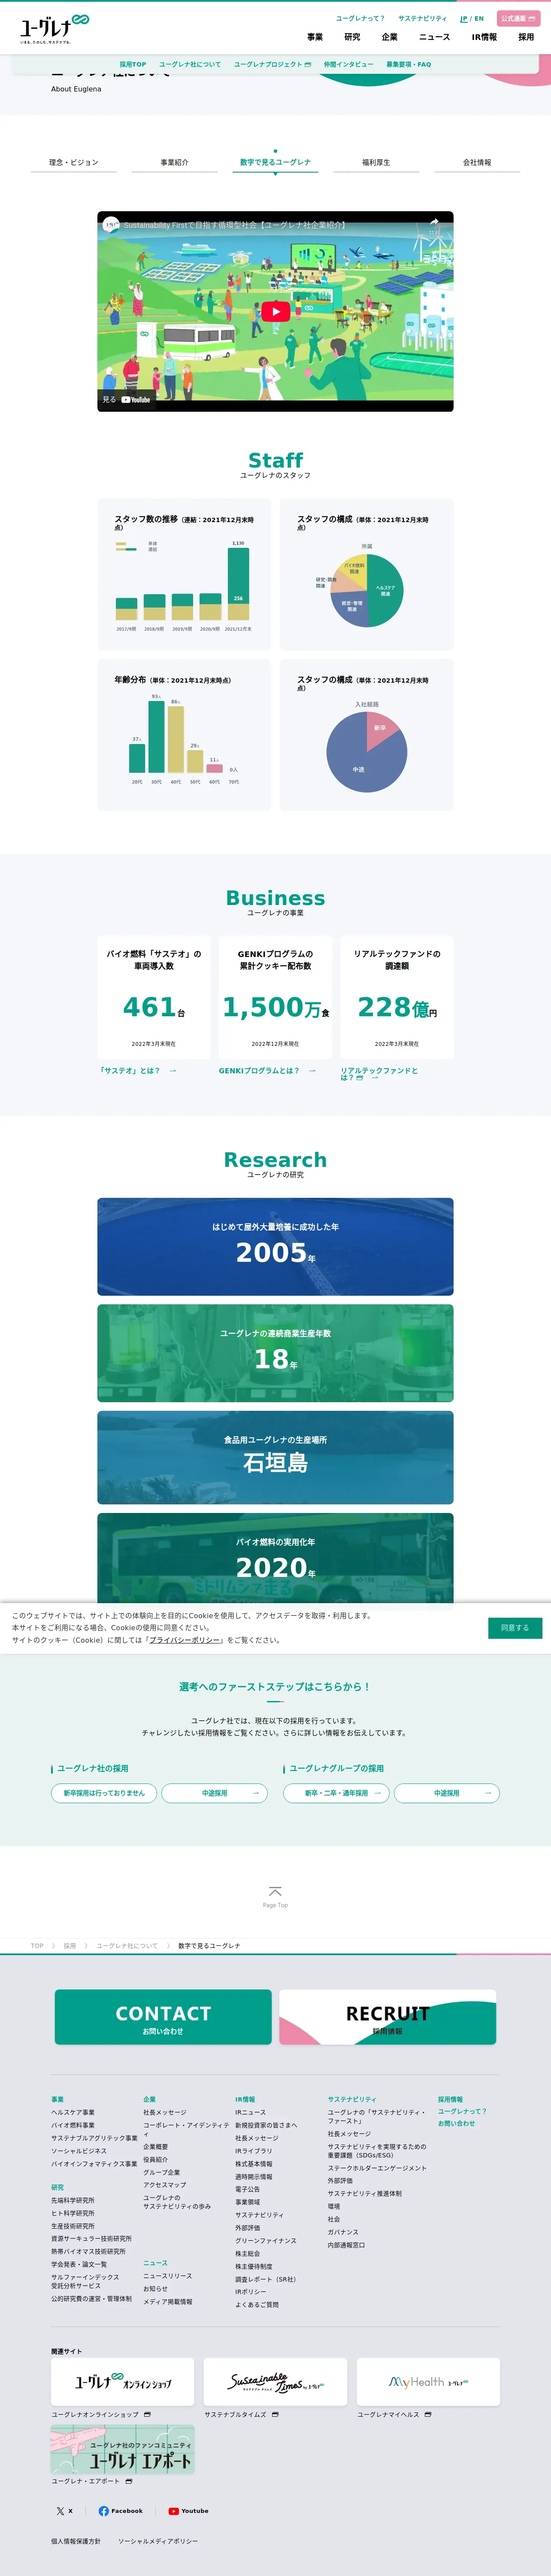Image resolution: width=551 pixels, height=2576 pixels.
Task: Click 採用 in breadcrumb
Action: click(70, 1946)
